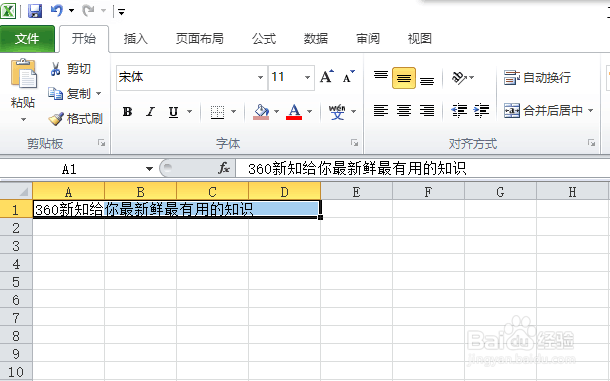Image resolution: width=610 pixels, height=381 pixels.
Task: Click the Increase Font Size icon
Action: pyautogui.click(x=326, y=77)
